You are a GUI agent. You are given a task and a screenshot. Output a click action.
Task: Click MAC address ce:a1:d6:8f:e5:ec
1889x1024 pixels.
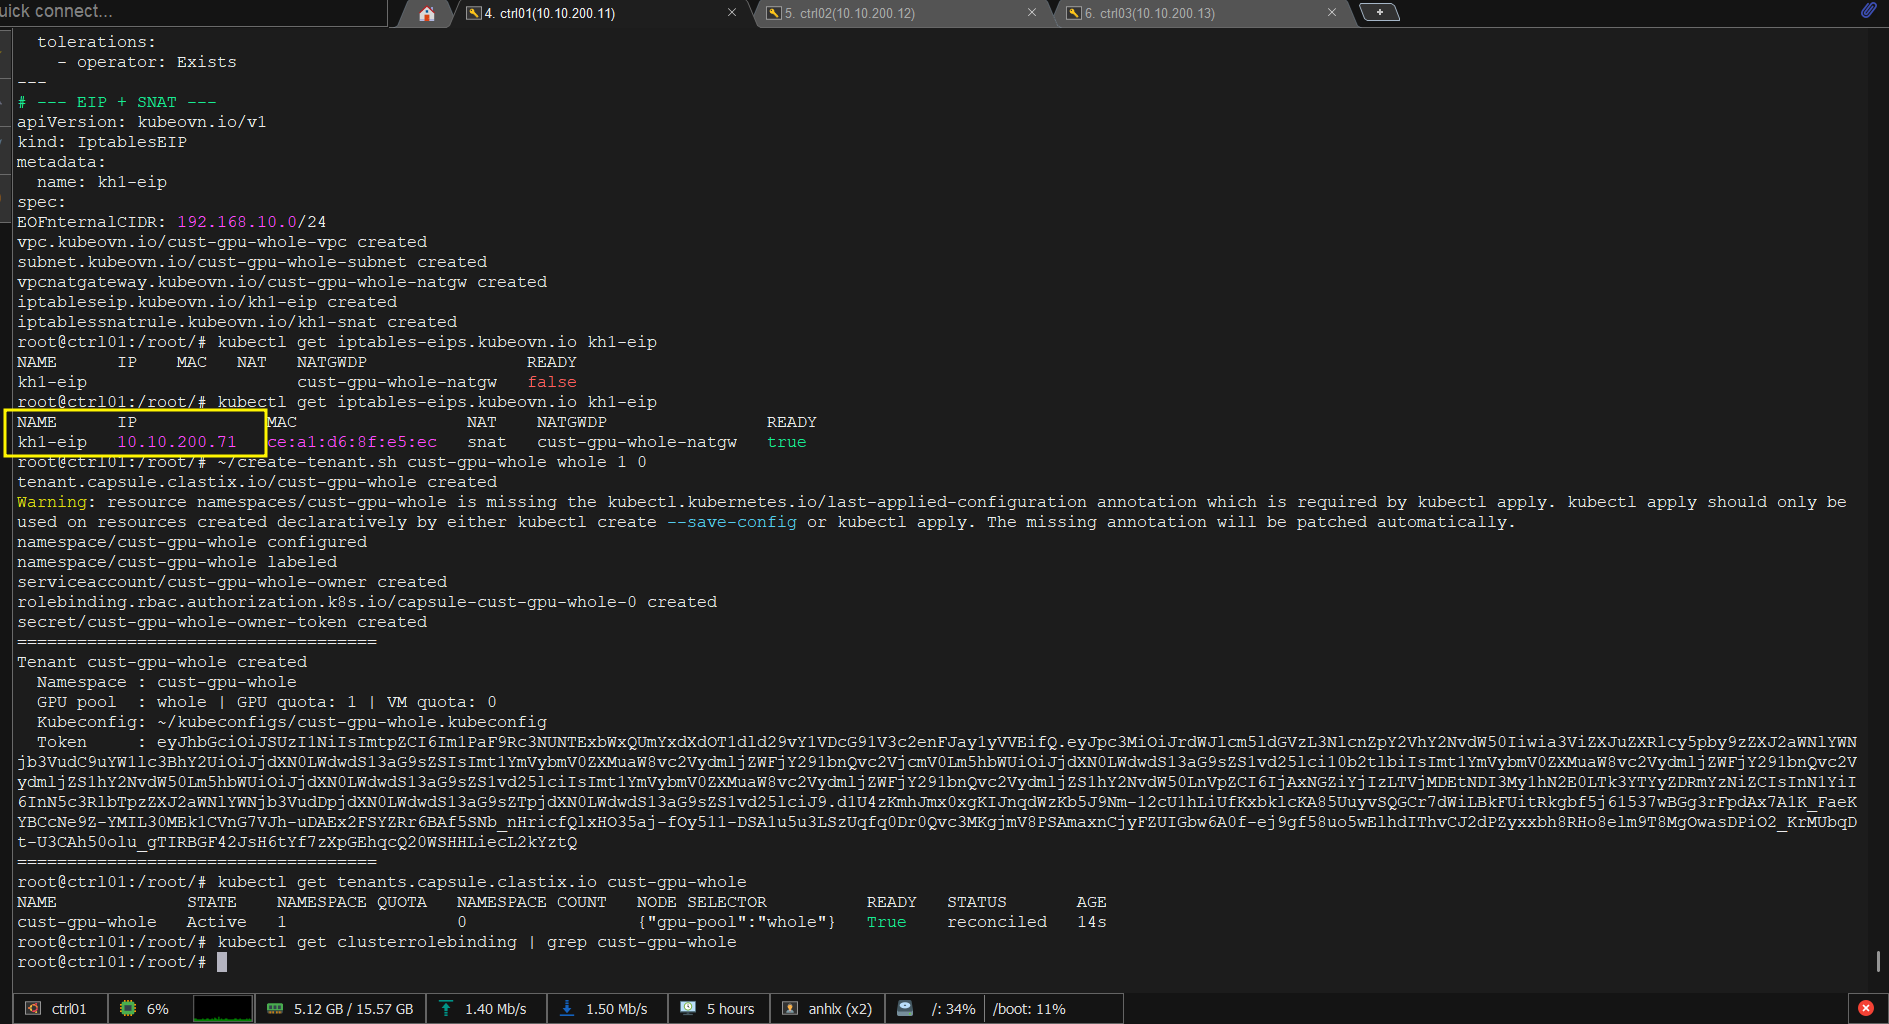(x=352, y=442)
